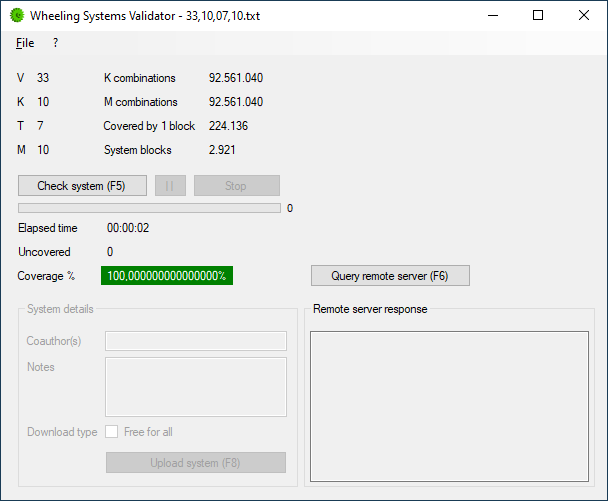
Task: Click the green app icon in title bar
Action: [x=17, y=16]
